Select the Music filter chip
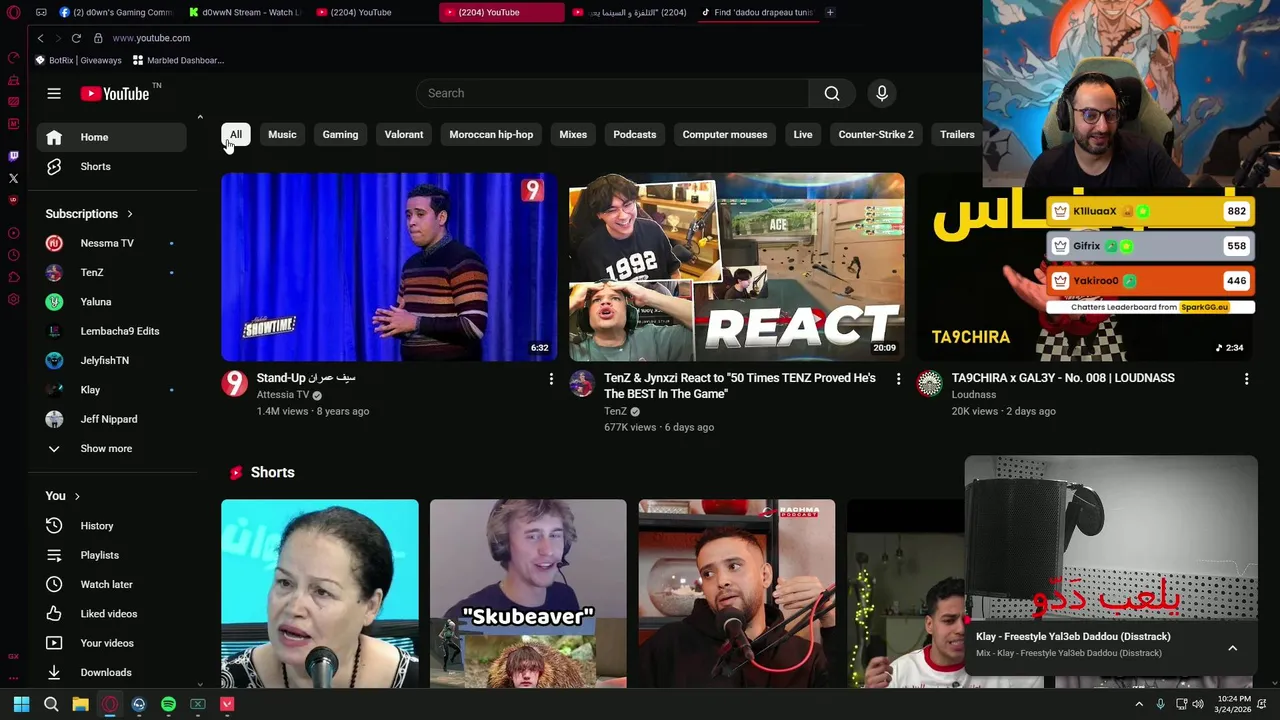This screenshot has width=1280, height=720. [x=282, y=134]
